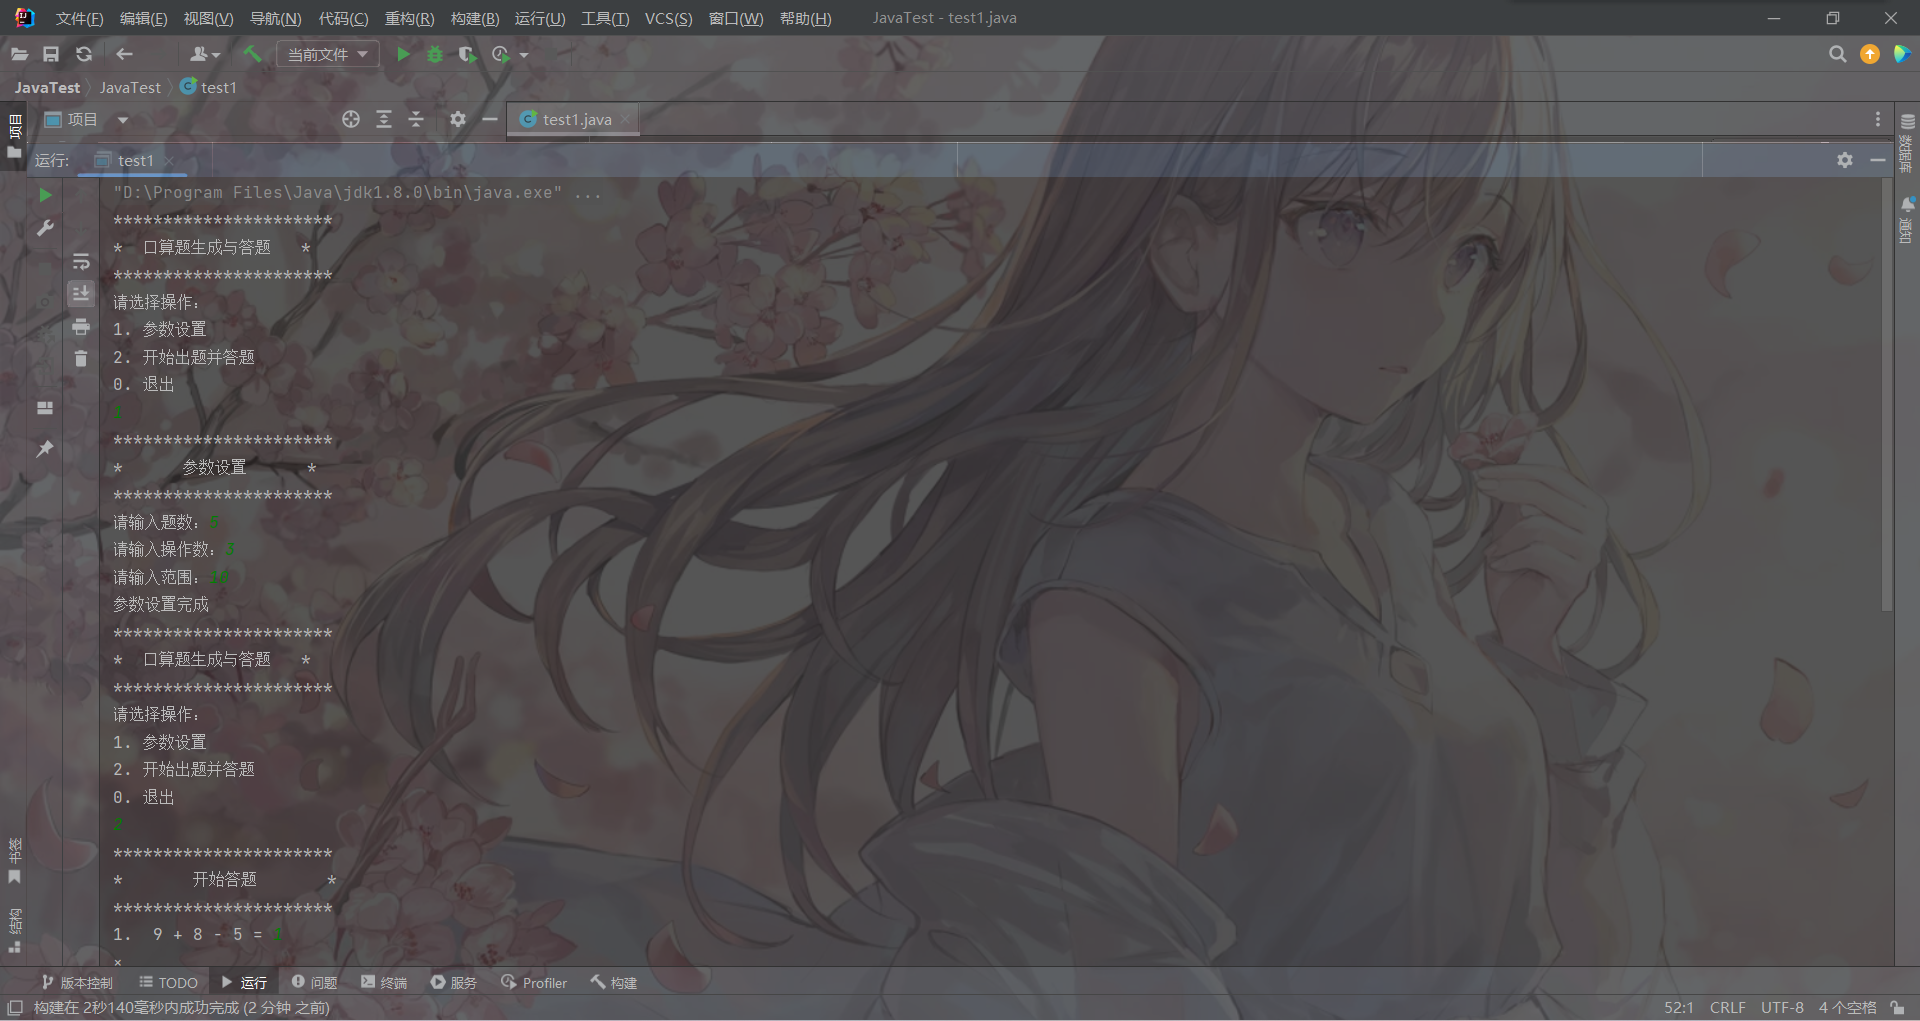
Task: Run with coverage using the shield icon
Action: coord(467,54)
